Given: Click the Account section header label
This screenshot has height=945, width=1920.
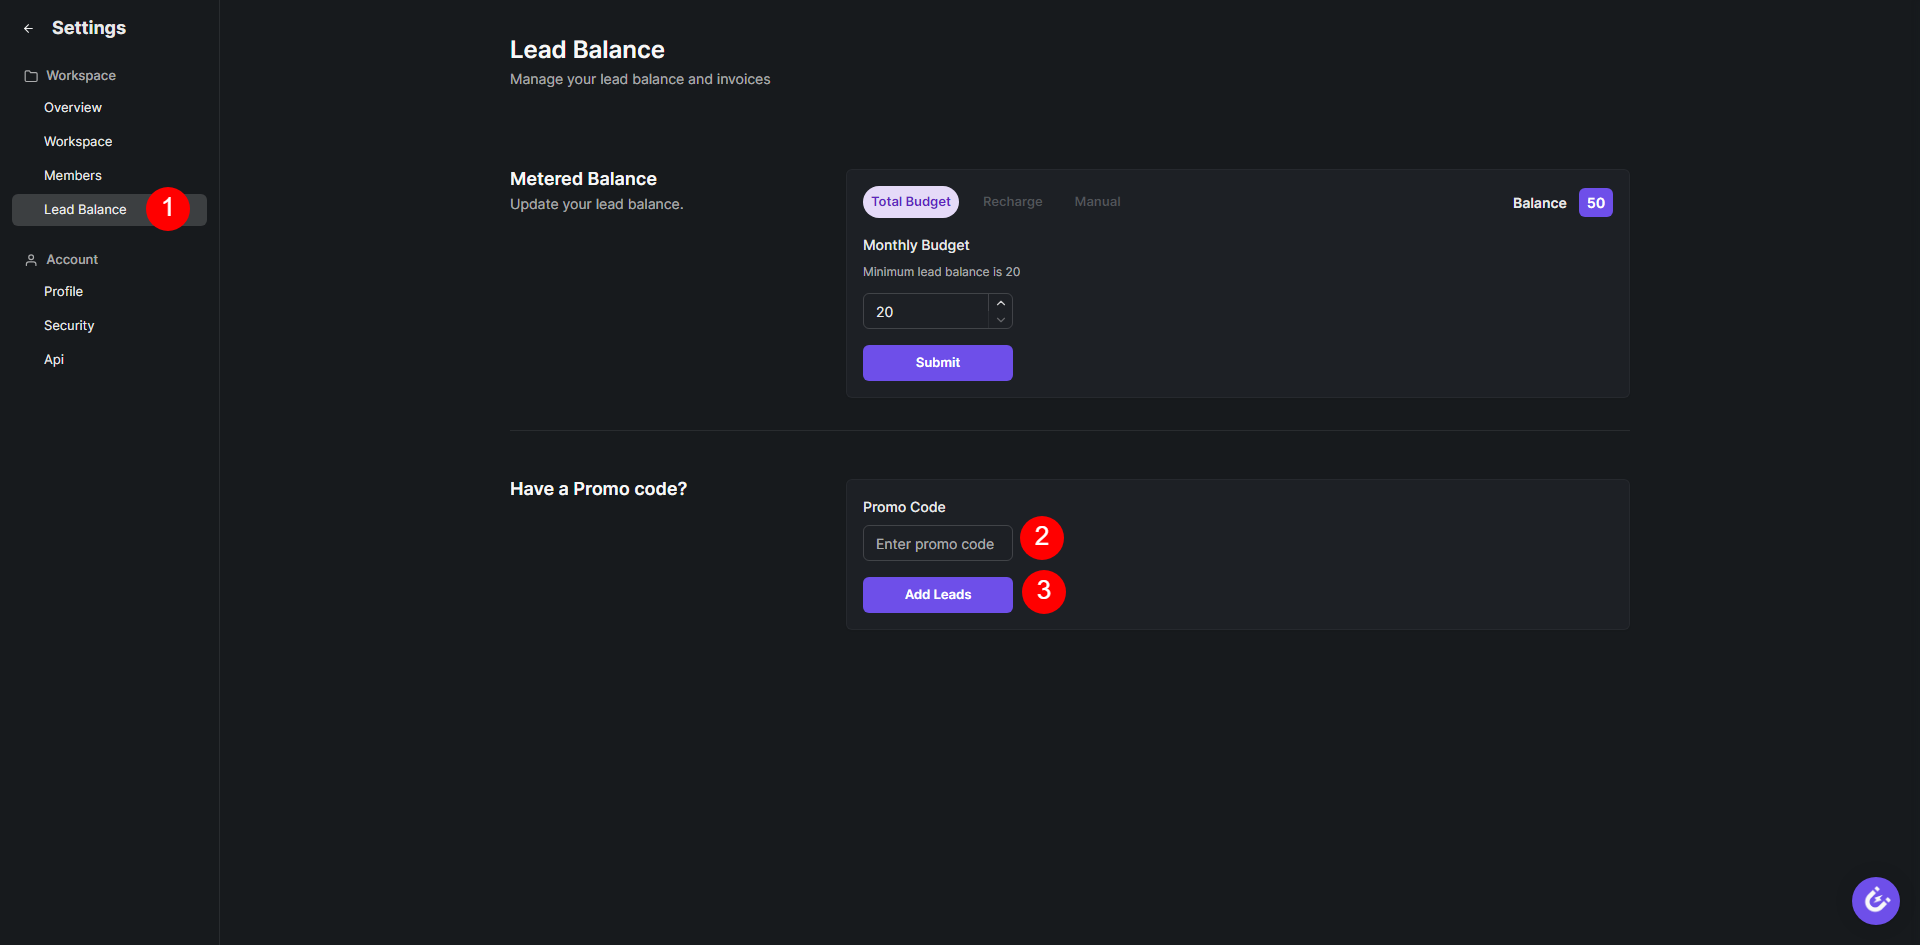Looking at the screenshot, I should click(x=72, y=260).
